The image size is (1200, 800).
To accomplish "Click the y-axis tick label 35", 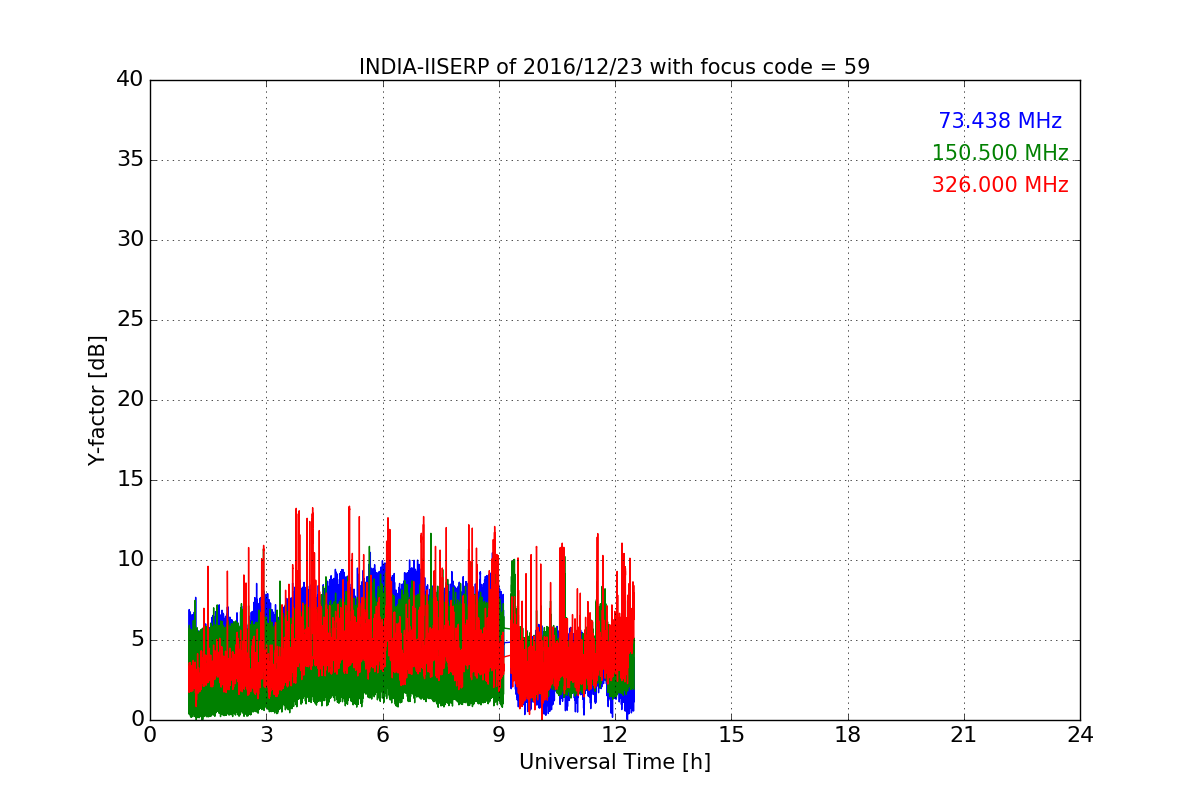I will point(130,160).
